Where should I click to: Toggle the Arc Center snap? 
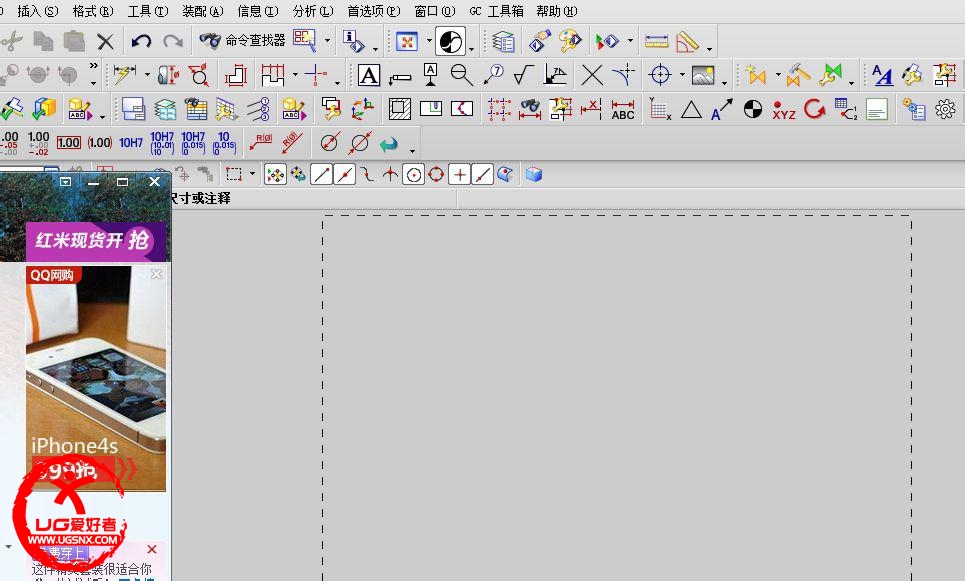[x=414, y=175]
